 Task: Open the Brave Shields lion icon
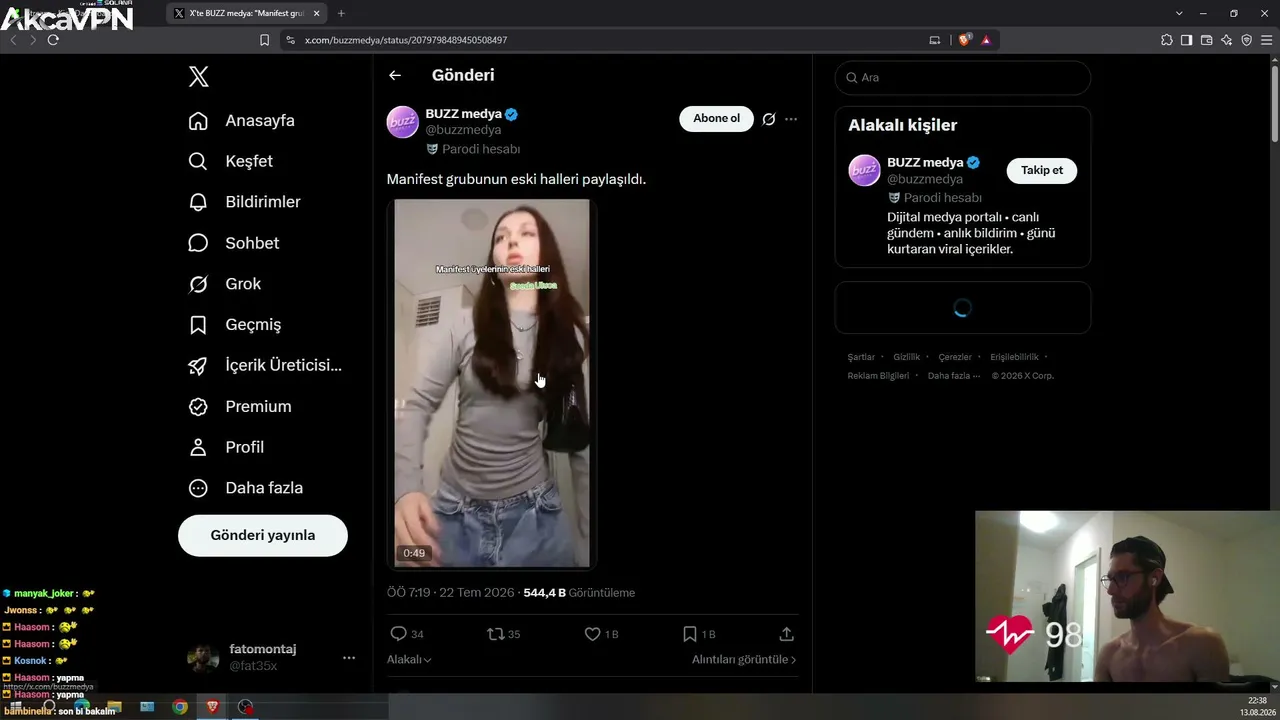[x=965, y=40]
